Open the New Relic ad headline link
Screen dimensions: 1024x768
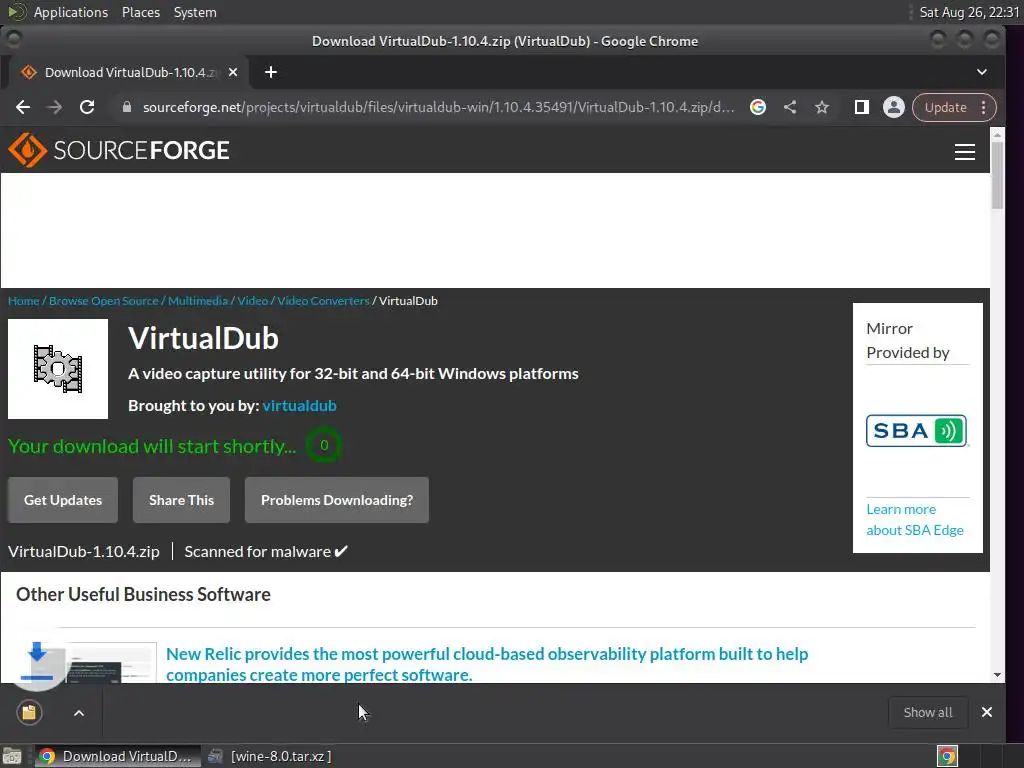click(487, 664)
